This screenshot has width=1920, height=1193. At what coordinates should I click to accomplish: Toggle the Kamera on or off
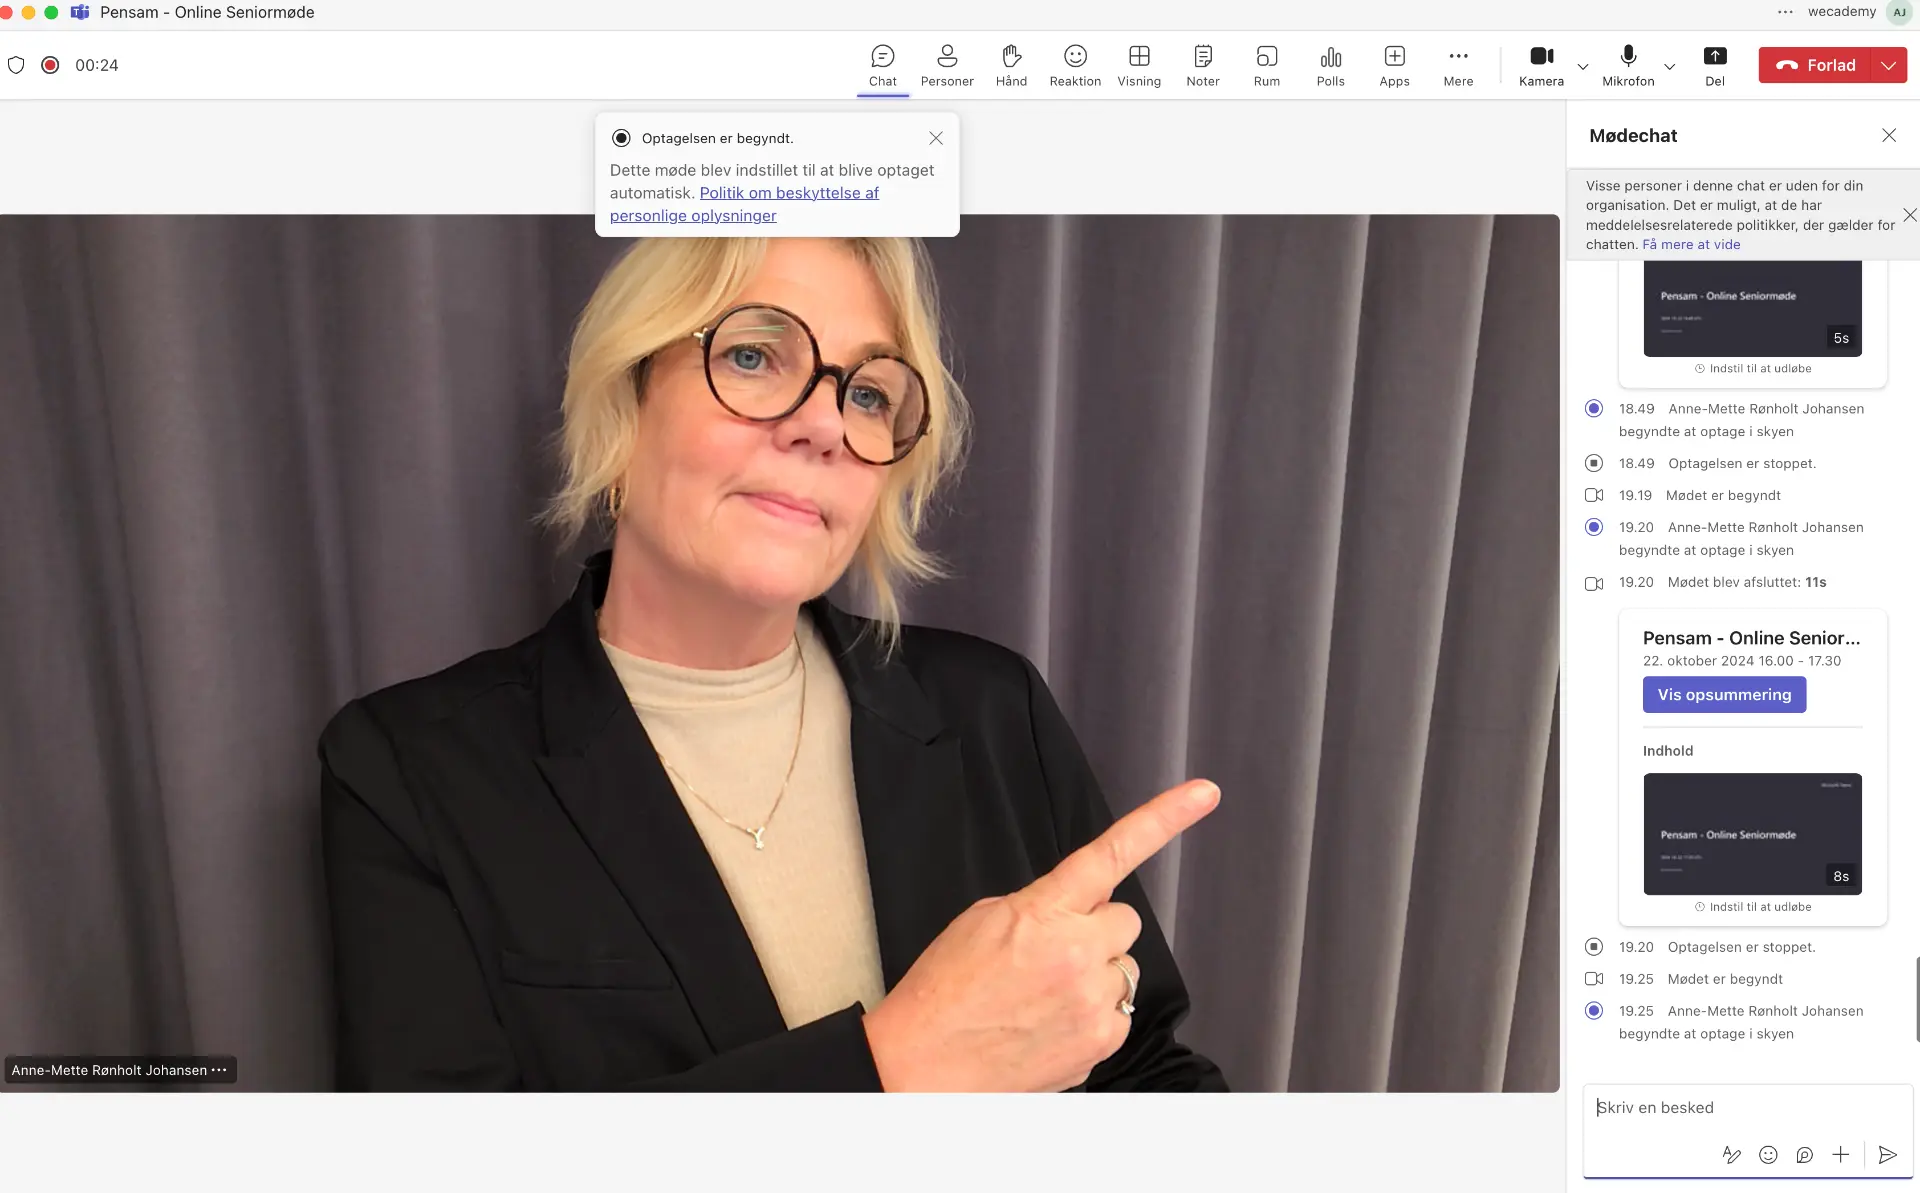click(x=1541, y=66)
